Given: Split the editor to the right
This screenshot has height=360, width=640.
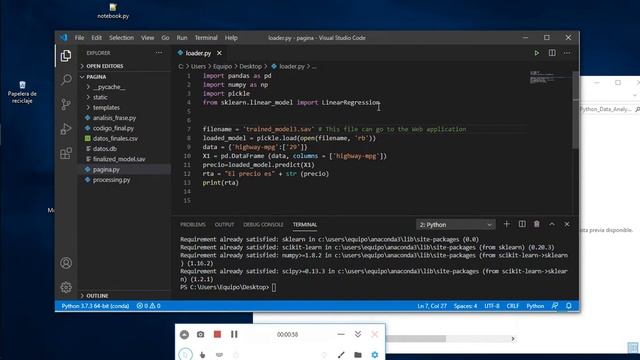Looking at the screenshot, I should coord(552,53).
